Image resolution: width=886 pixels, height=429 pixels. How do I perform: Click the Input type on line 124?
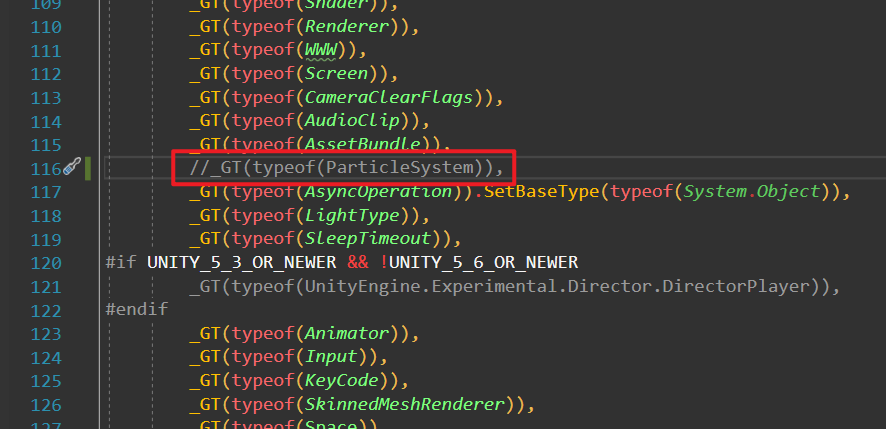331,357
